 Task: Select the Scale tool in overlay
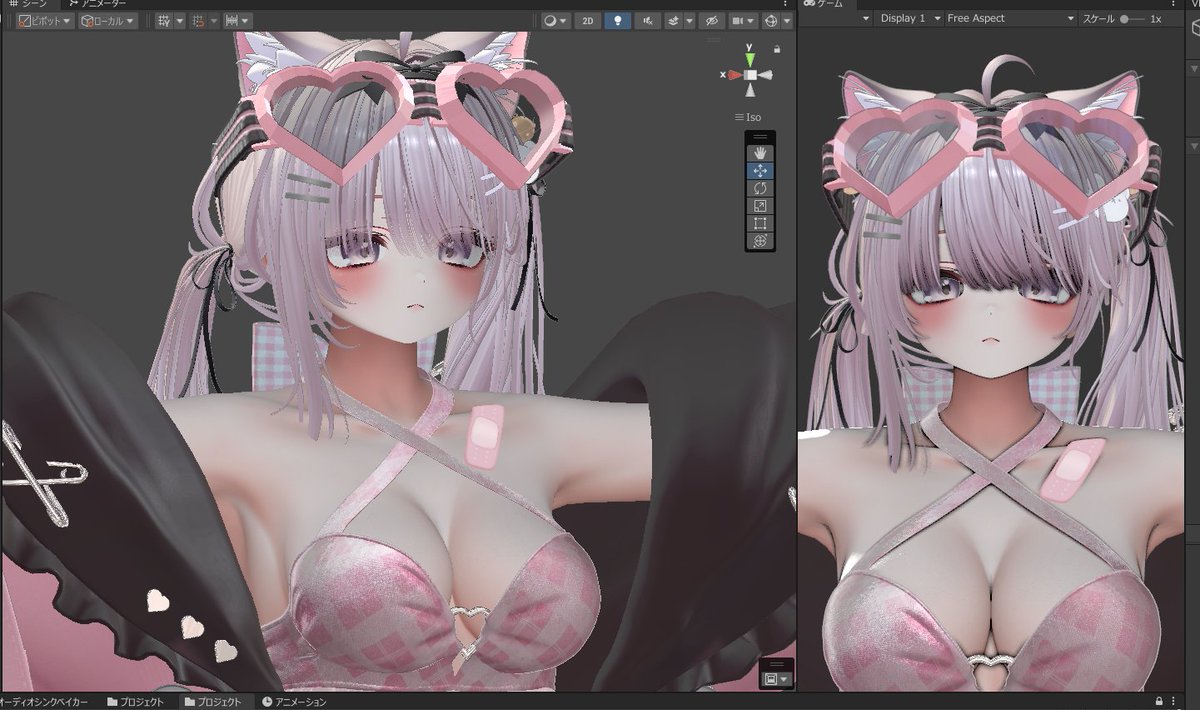759,205
